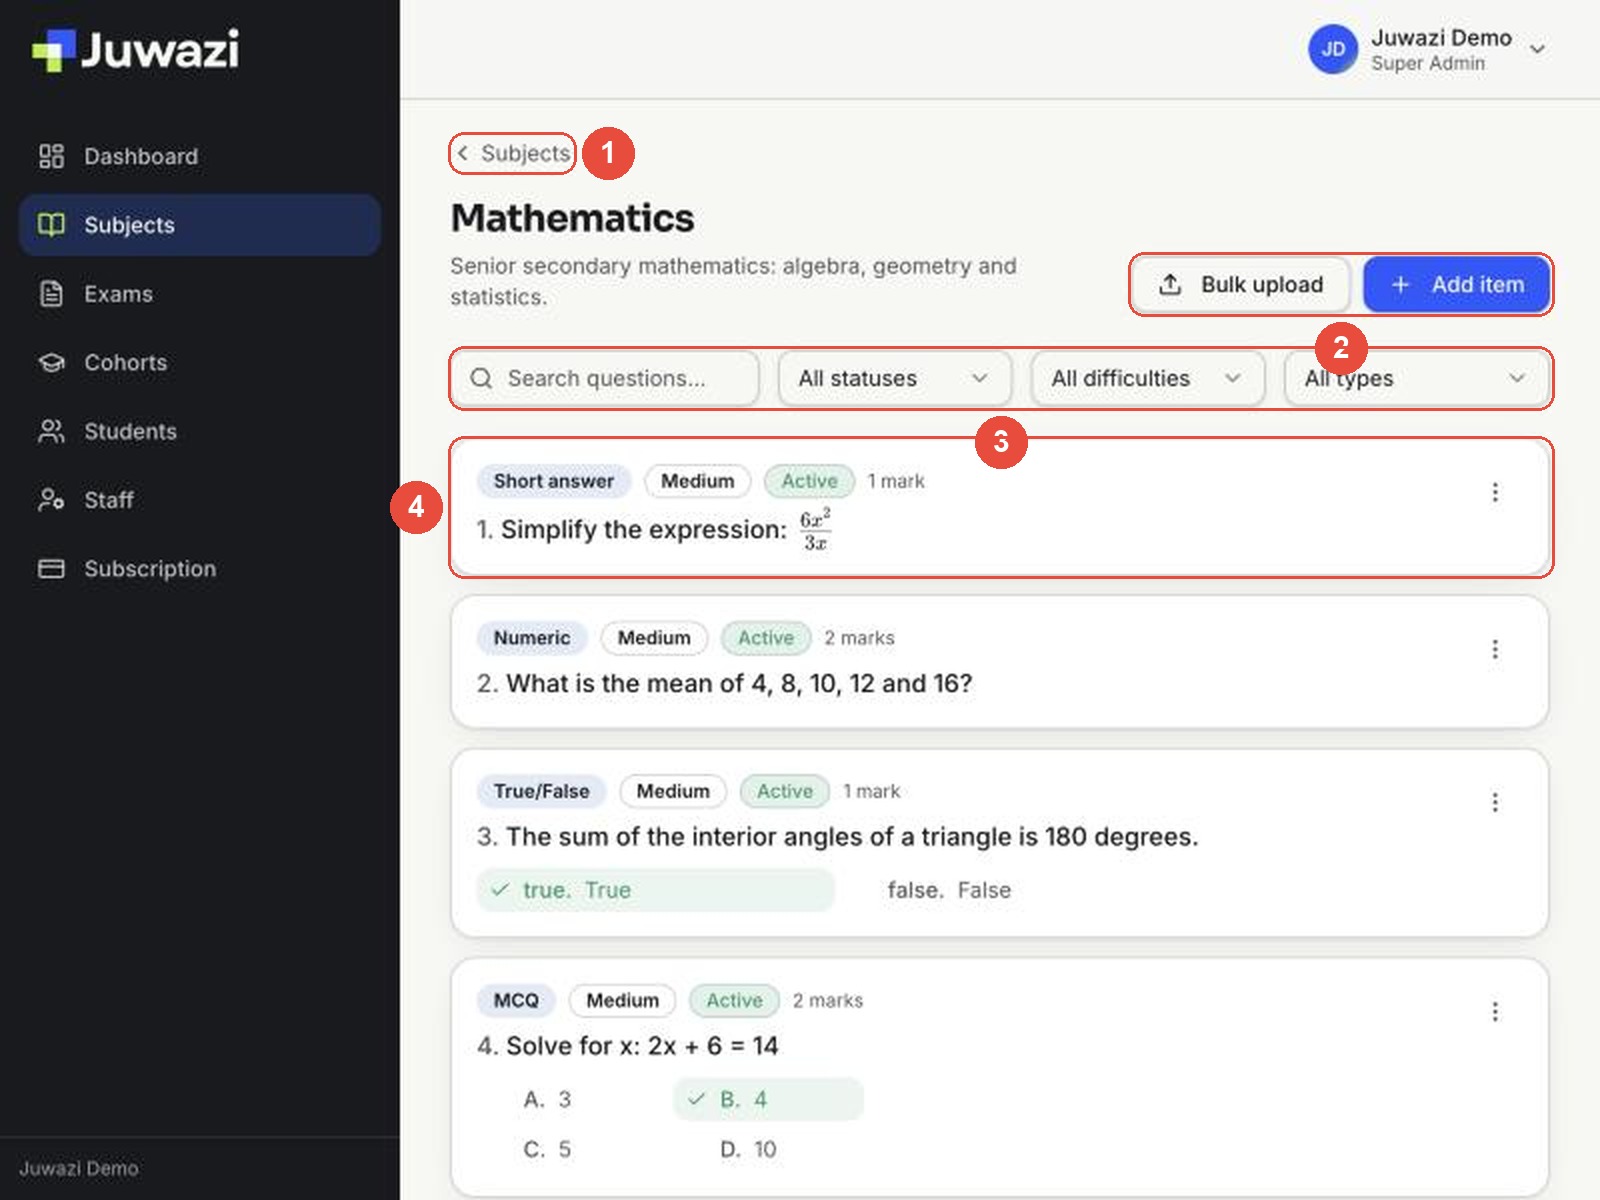Select MCQ option A. 3
This screenshot has height=1200, width=1600.
(547, 1100)
